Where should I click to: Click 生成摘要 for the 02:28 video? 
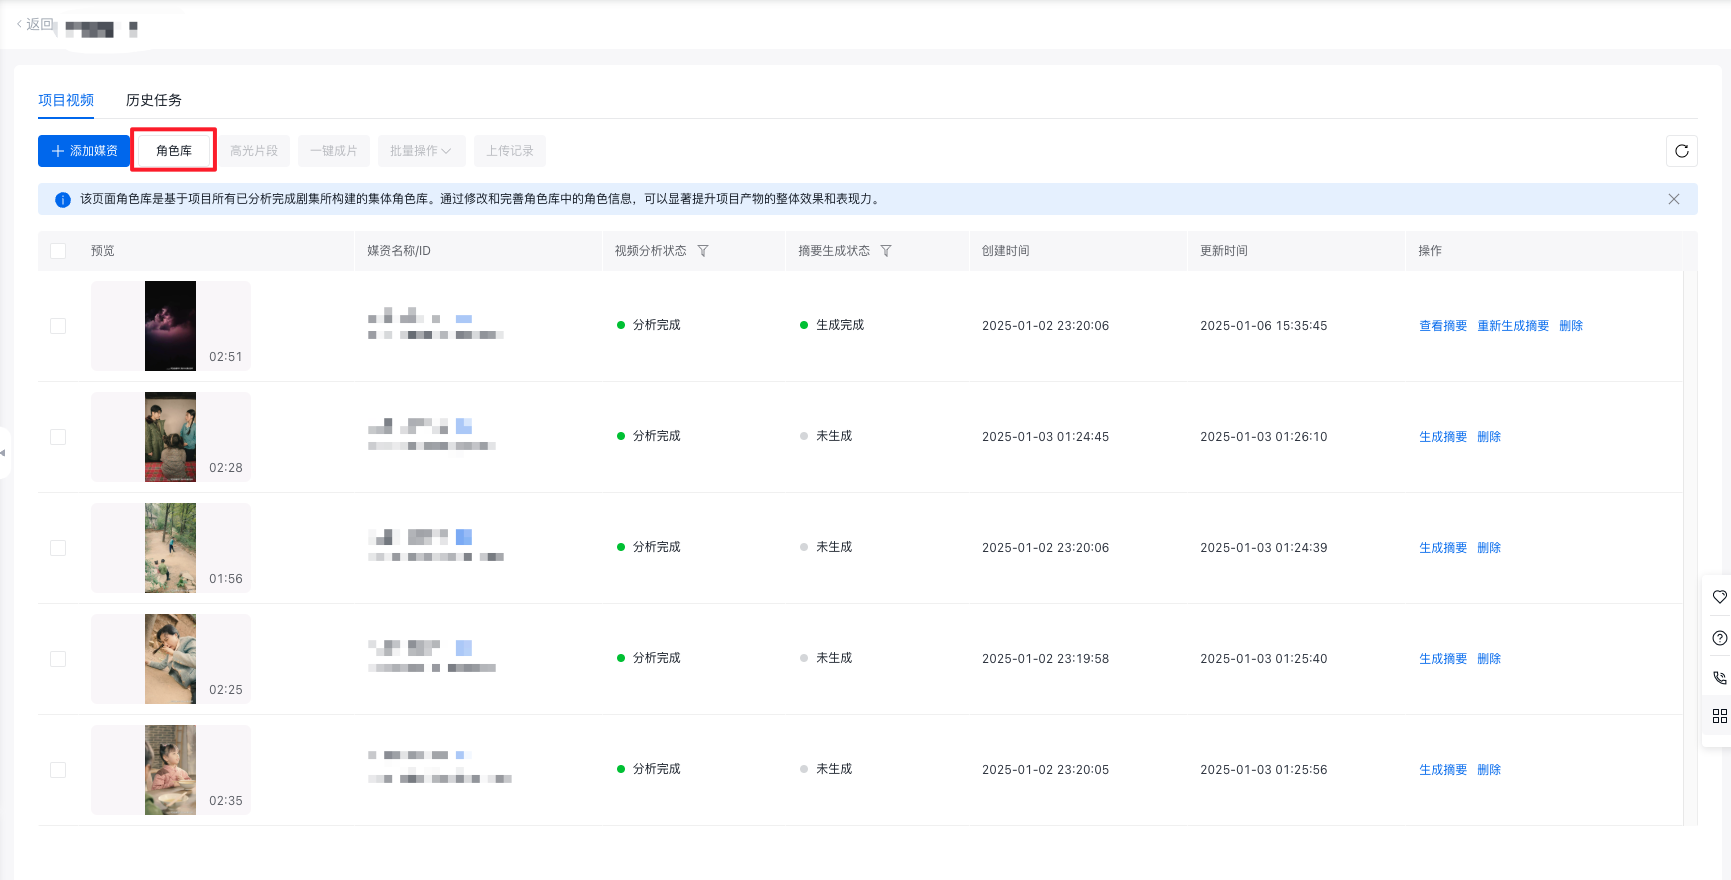tap(1443, 437)
